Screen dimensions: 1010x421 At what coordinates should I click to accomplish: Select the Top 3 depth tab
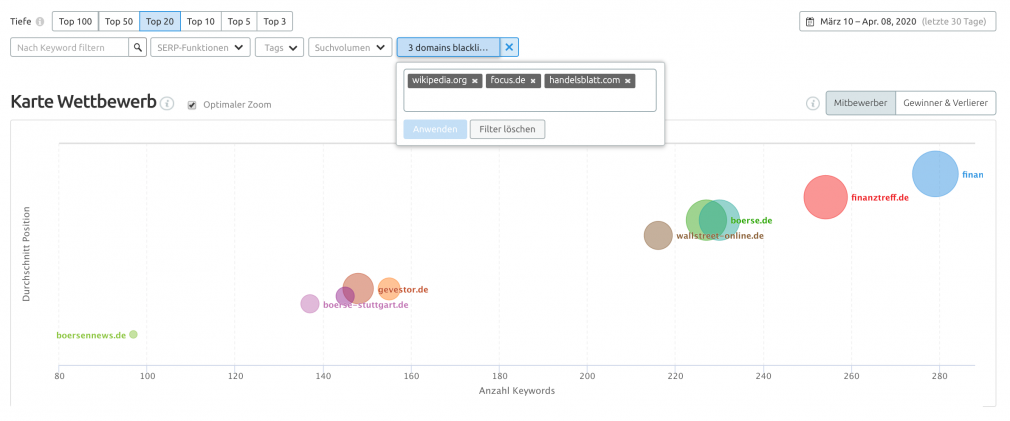point(274,21)
